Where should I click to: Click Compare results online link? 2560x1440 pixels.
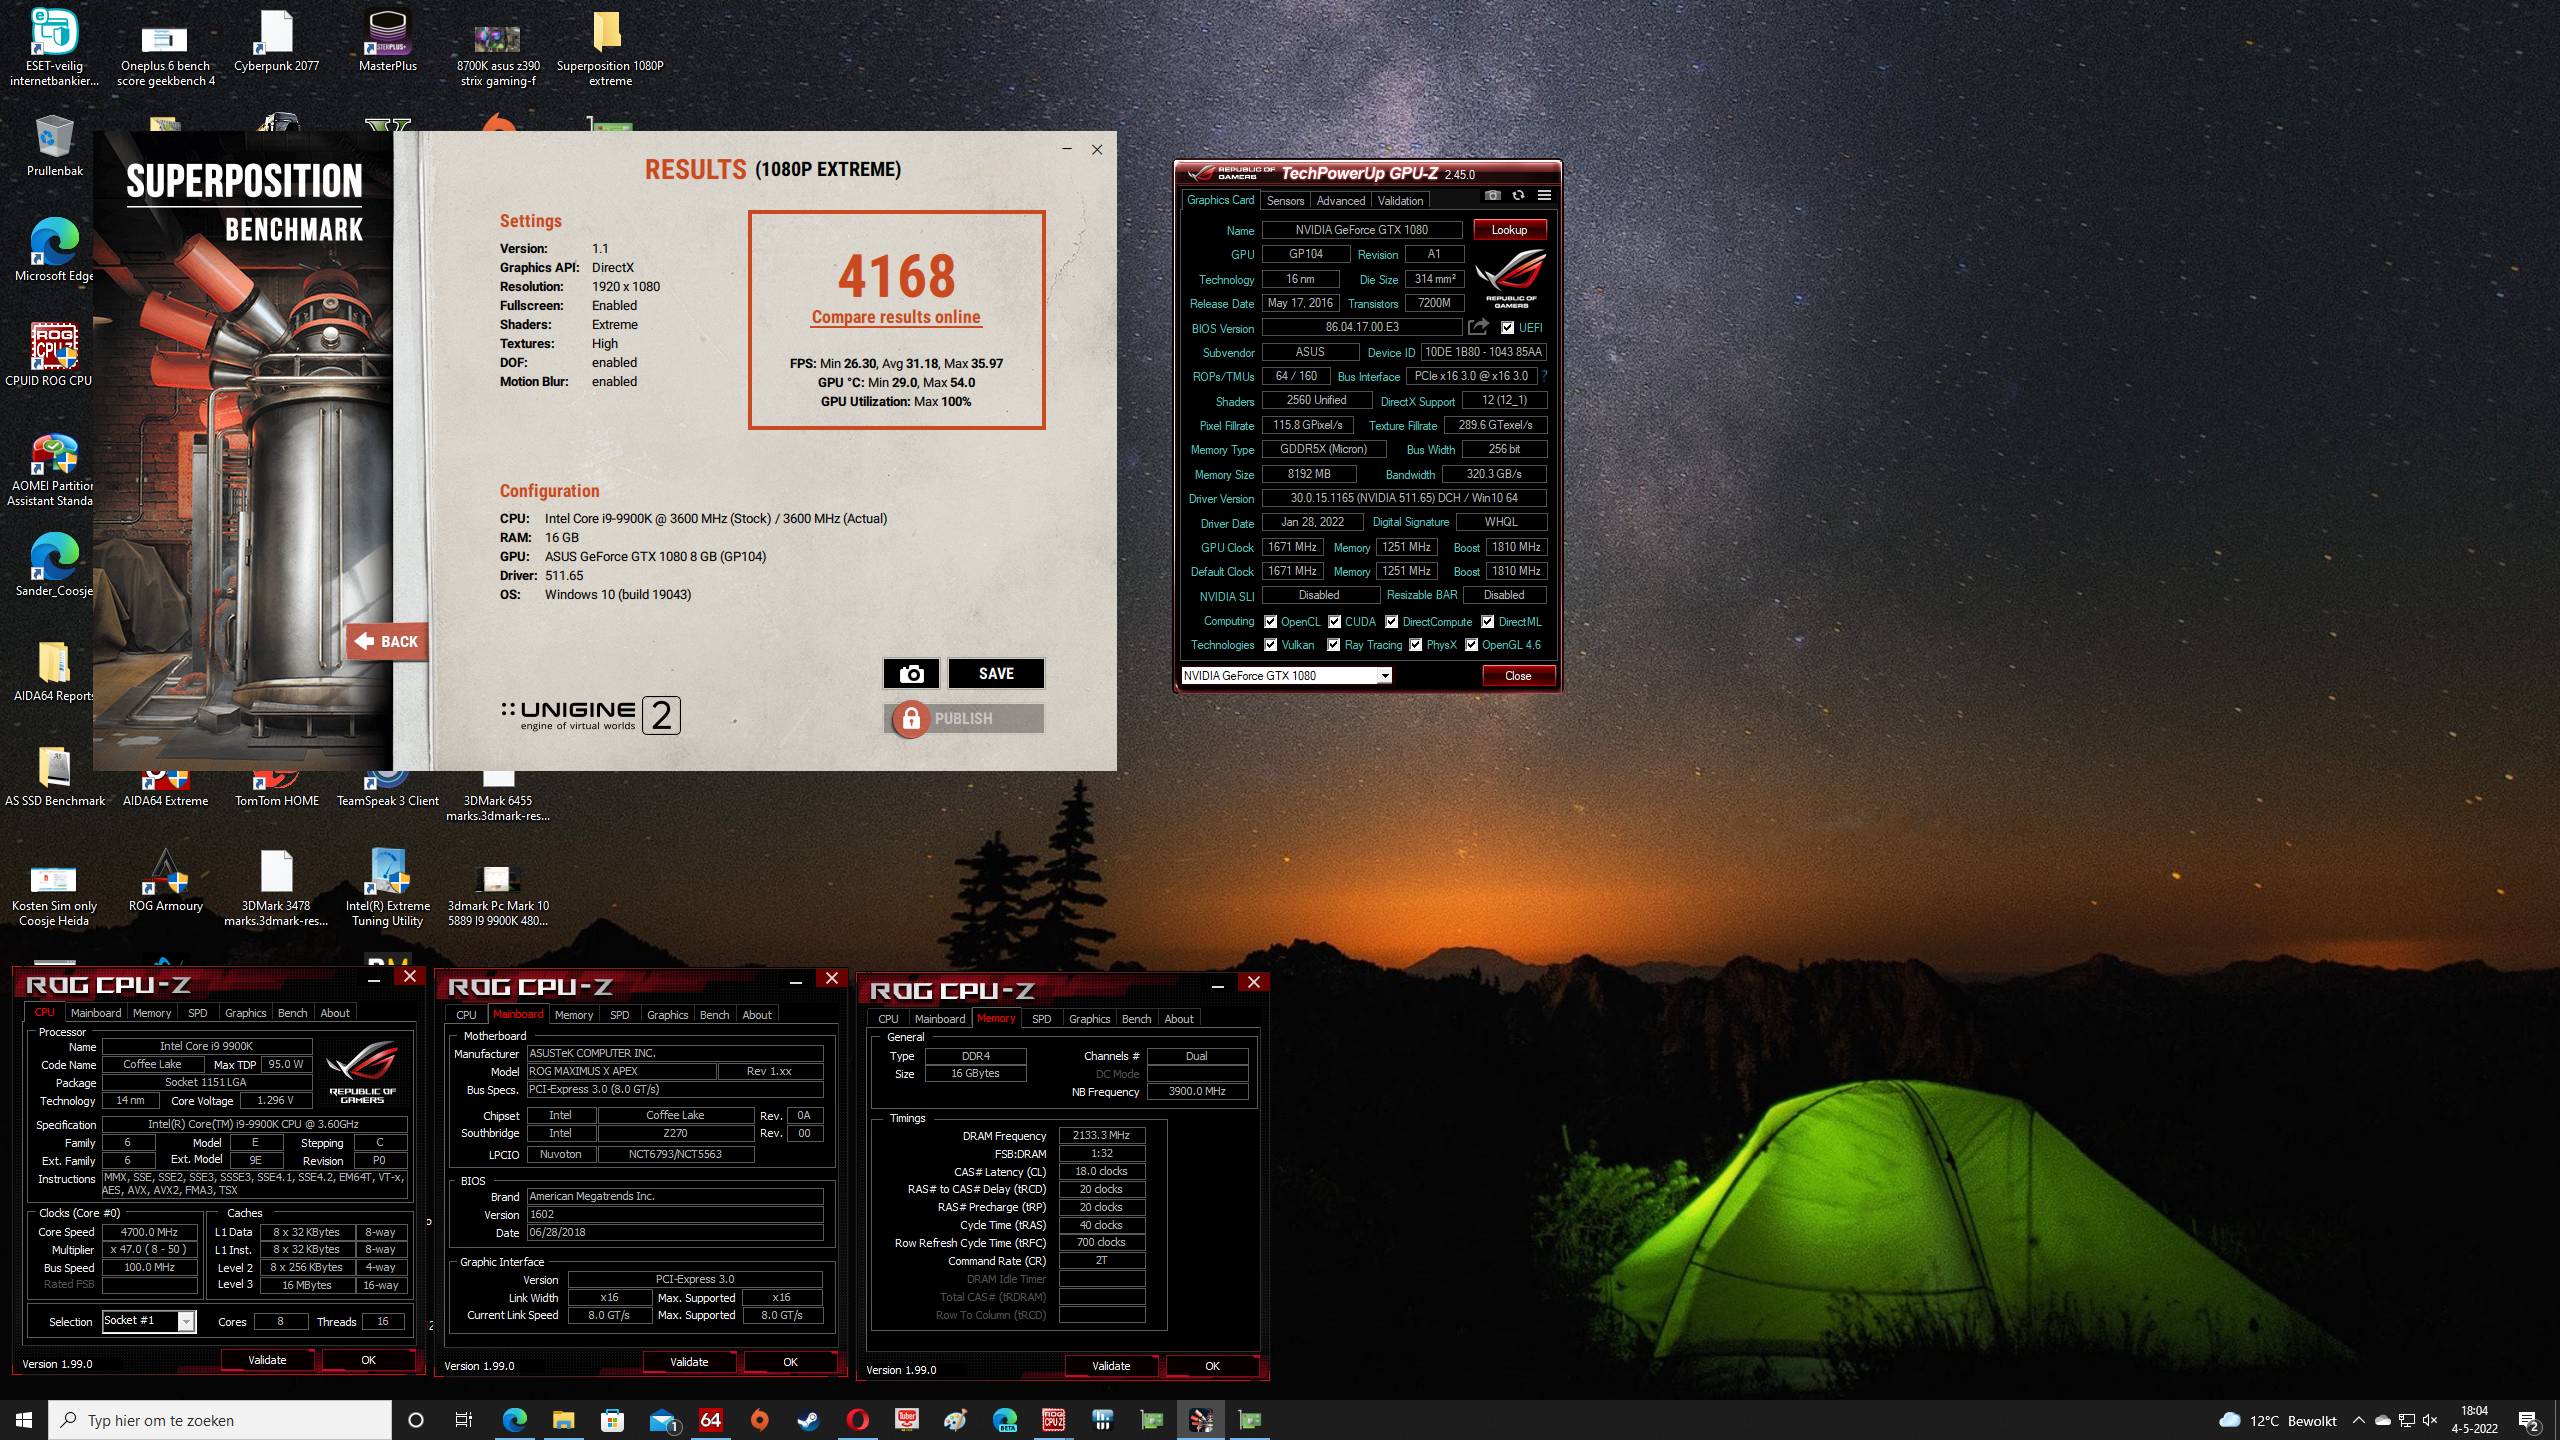tap(896, 317)
